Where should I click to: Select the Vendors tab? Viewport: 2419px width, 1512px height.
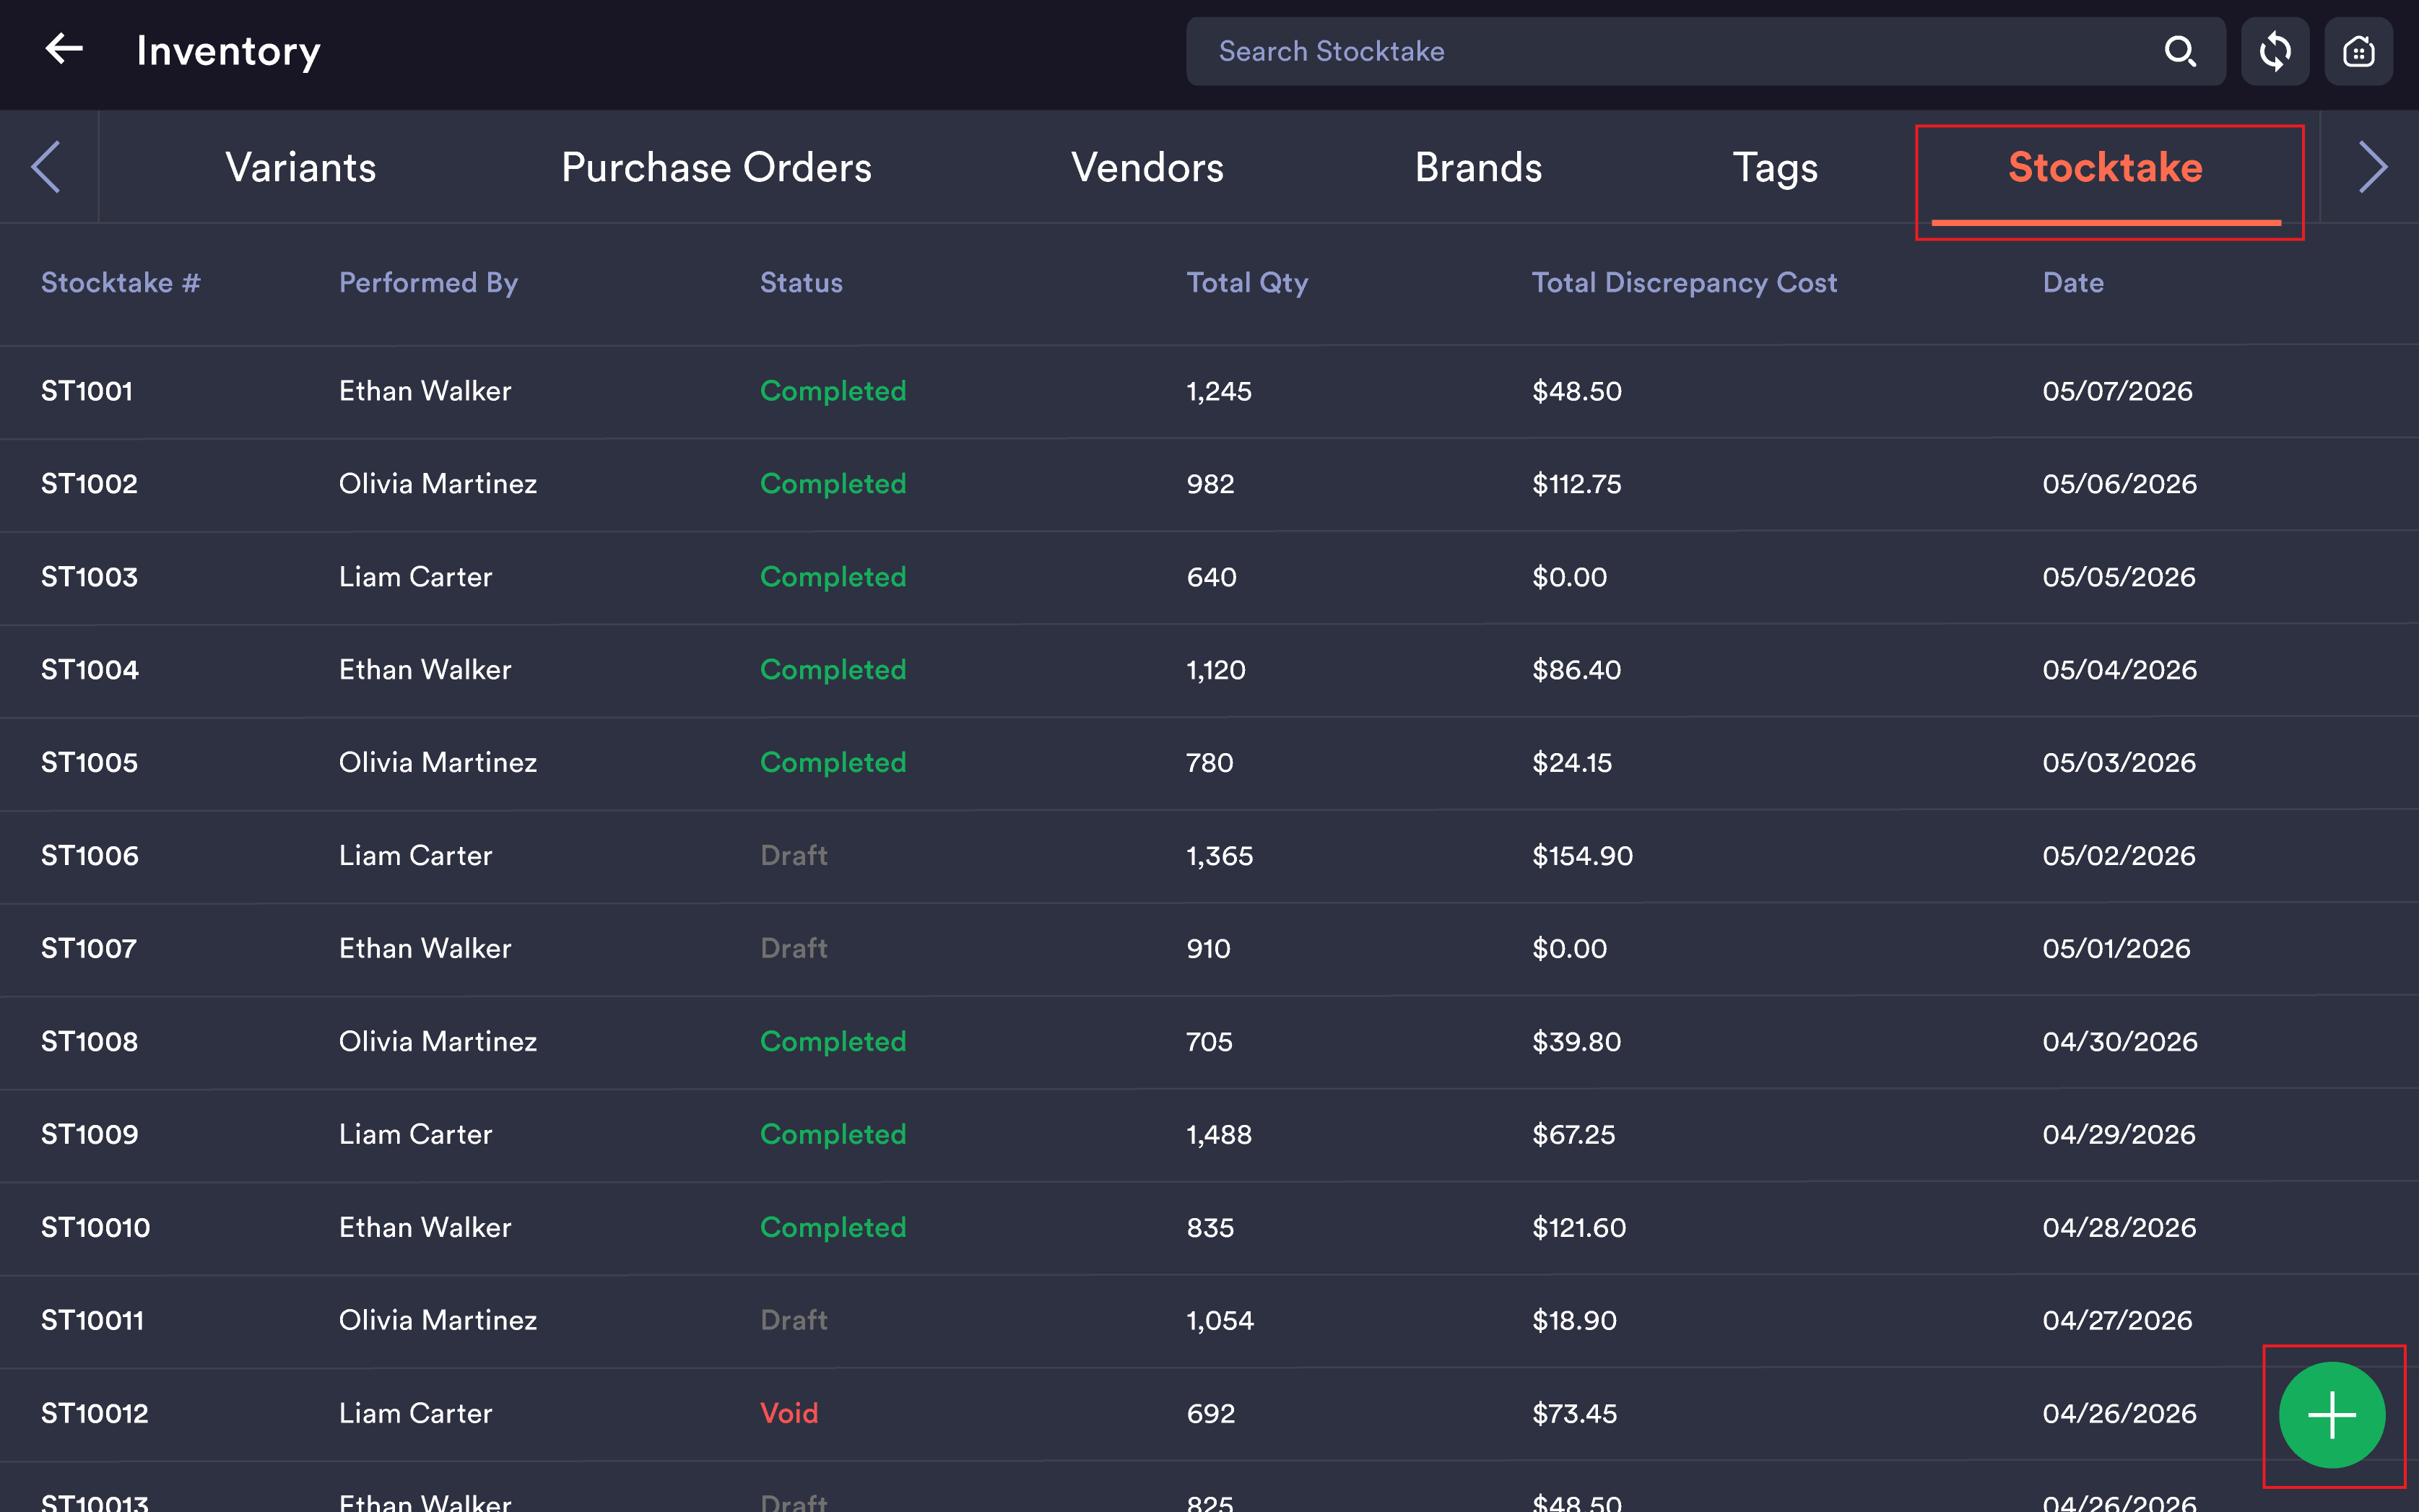(1147, 167)
